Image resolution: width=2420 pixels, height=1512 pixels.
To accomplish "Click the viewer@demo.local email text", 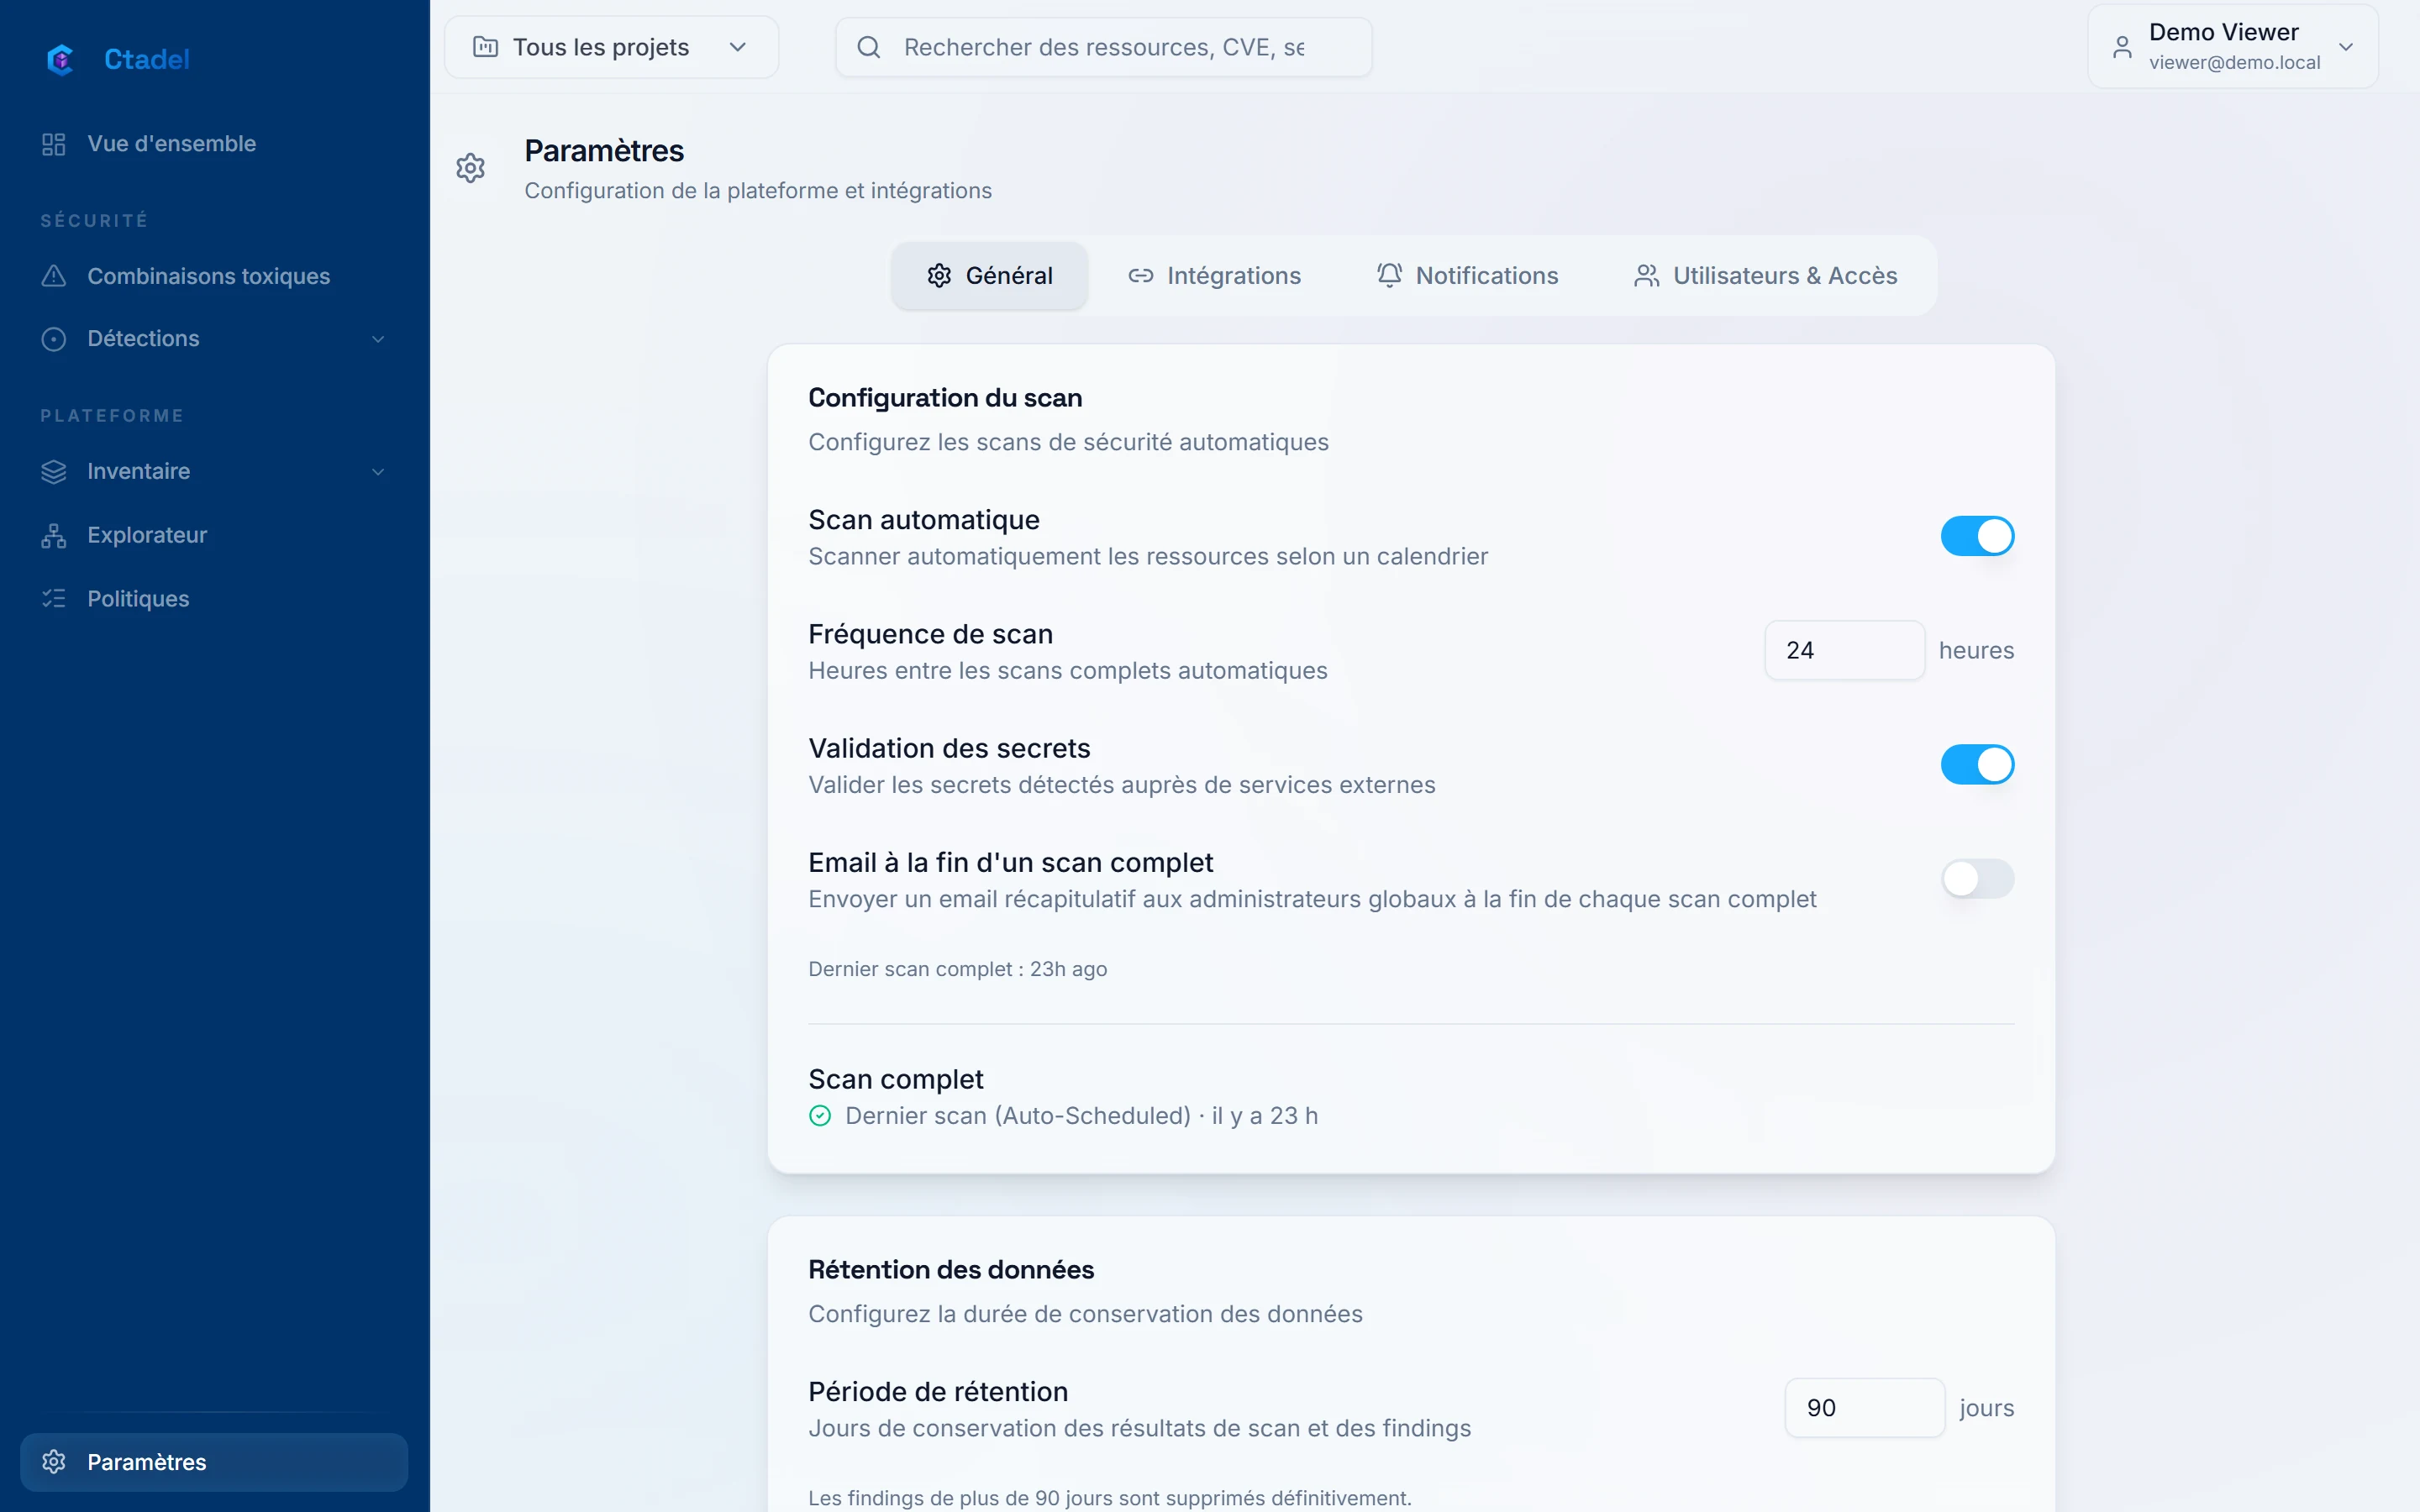I will tap(2235, 63).
